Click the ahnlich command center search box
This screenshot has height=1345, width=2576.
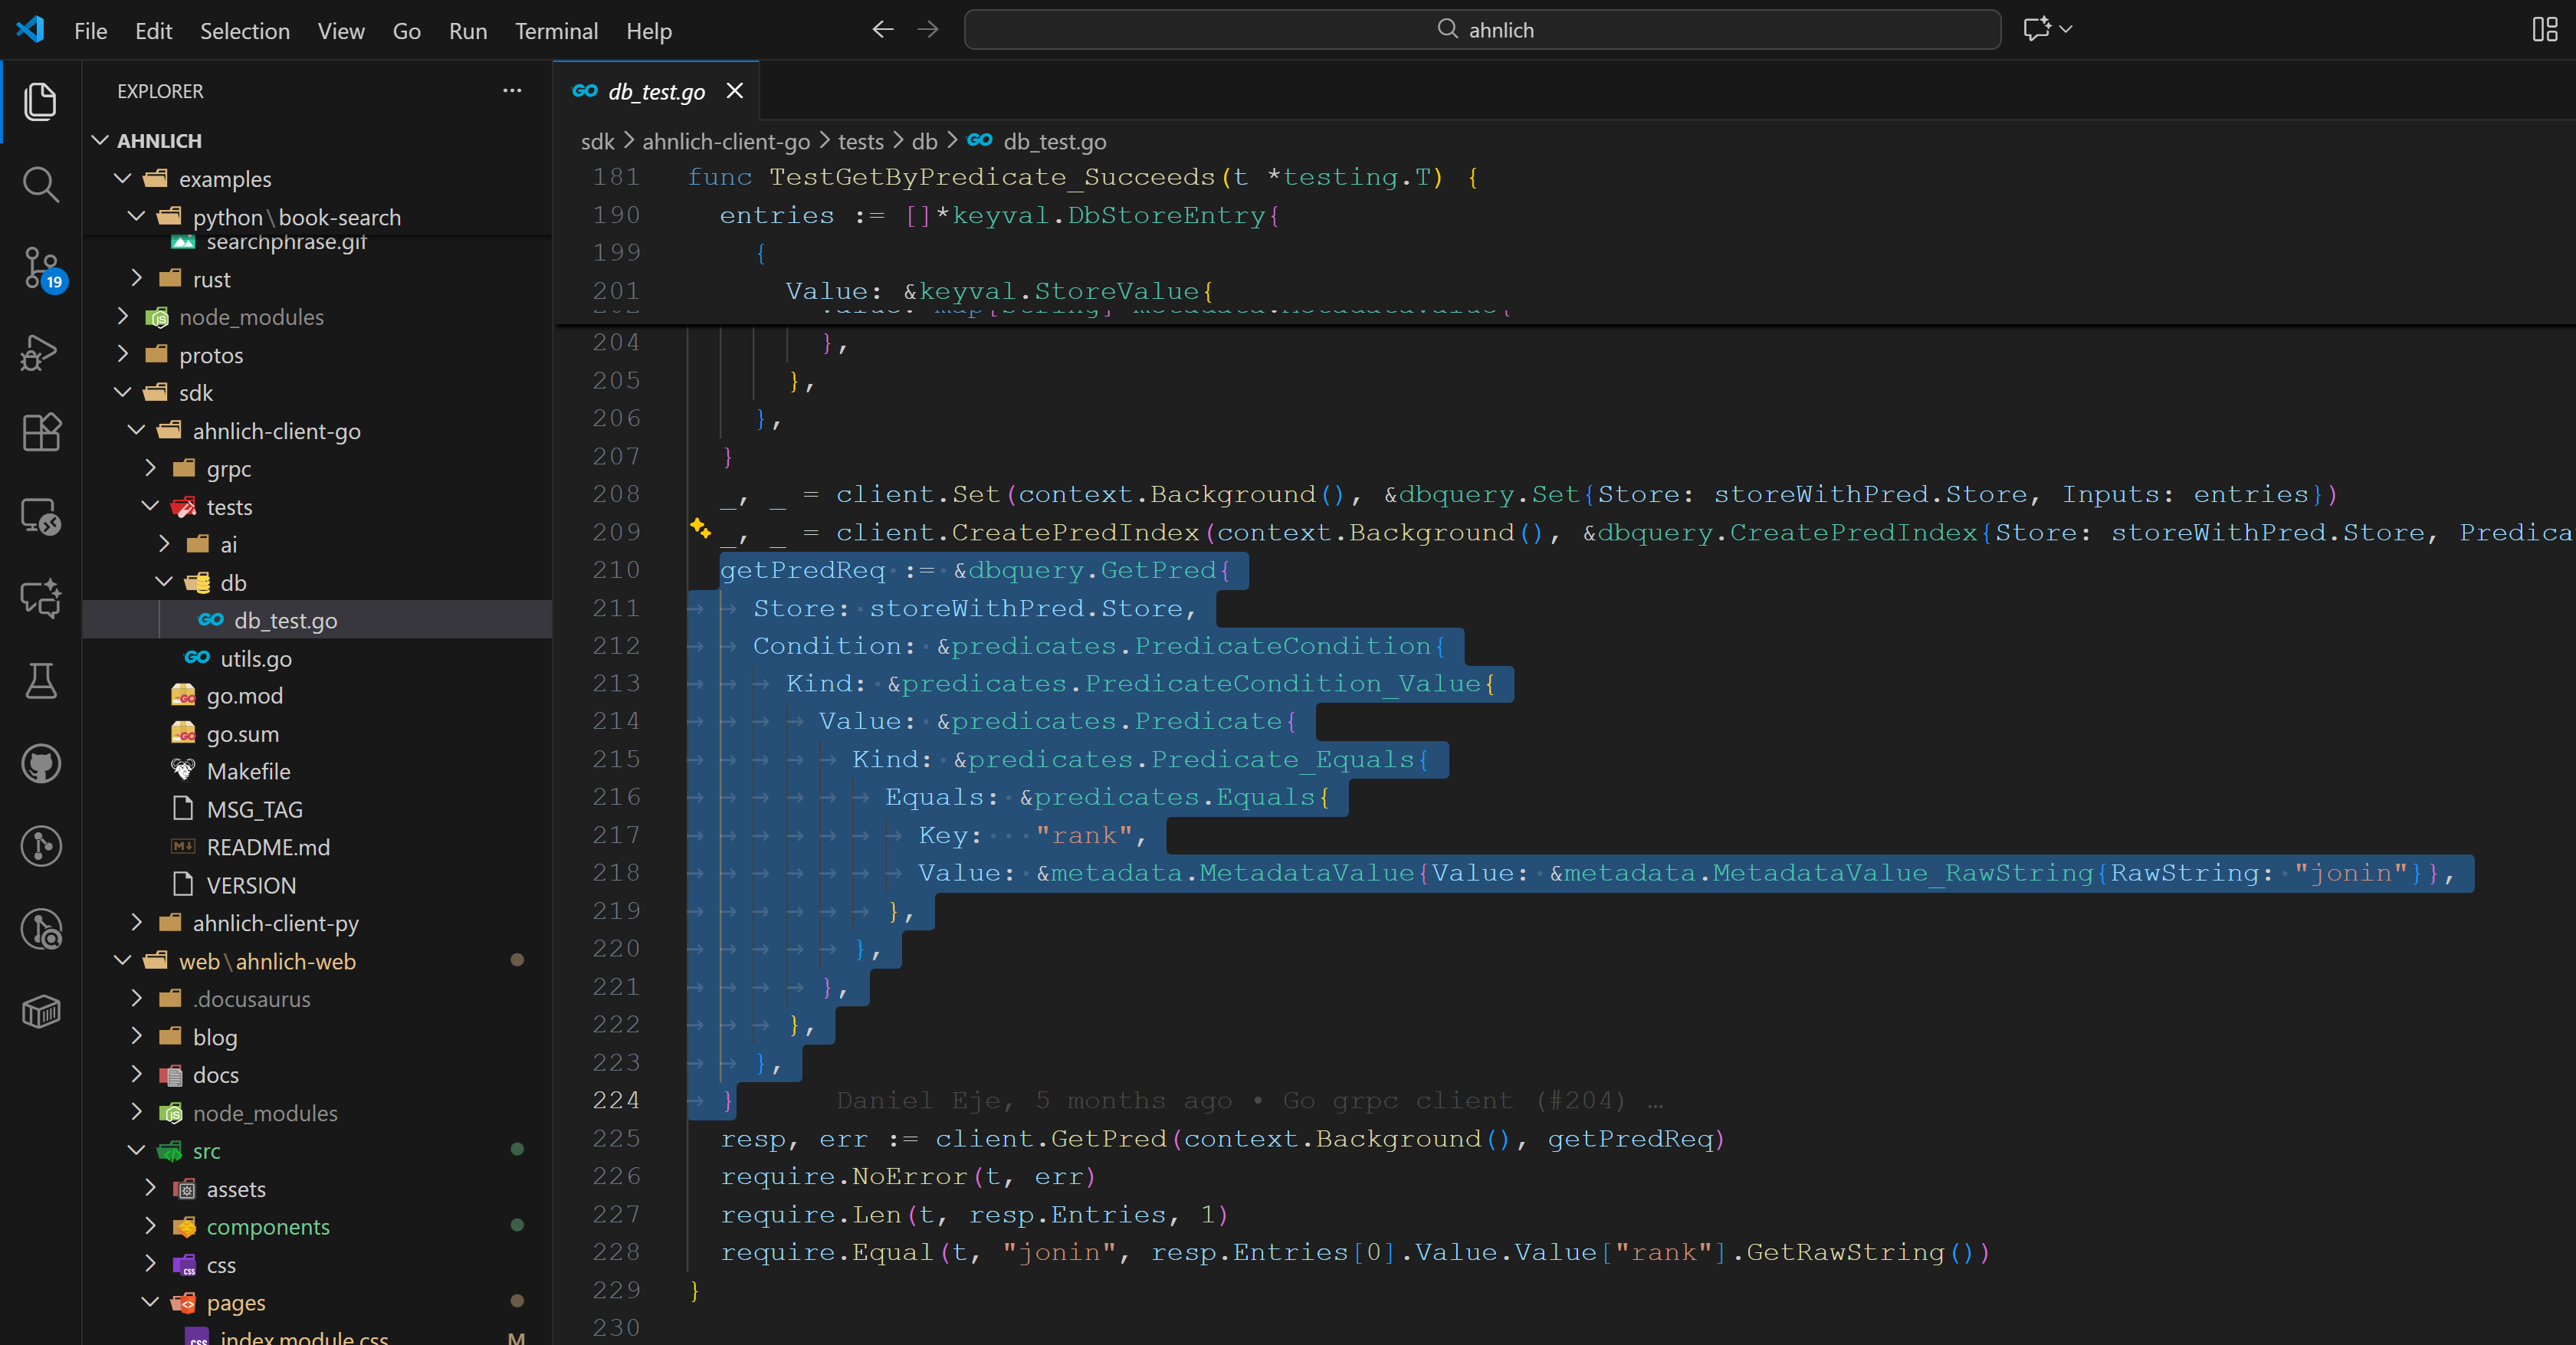click(1481, 29)
